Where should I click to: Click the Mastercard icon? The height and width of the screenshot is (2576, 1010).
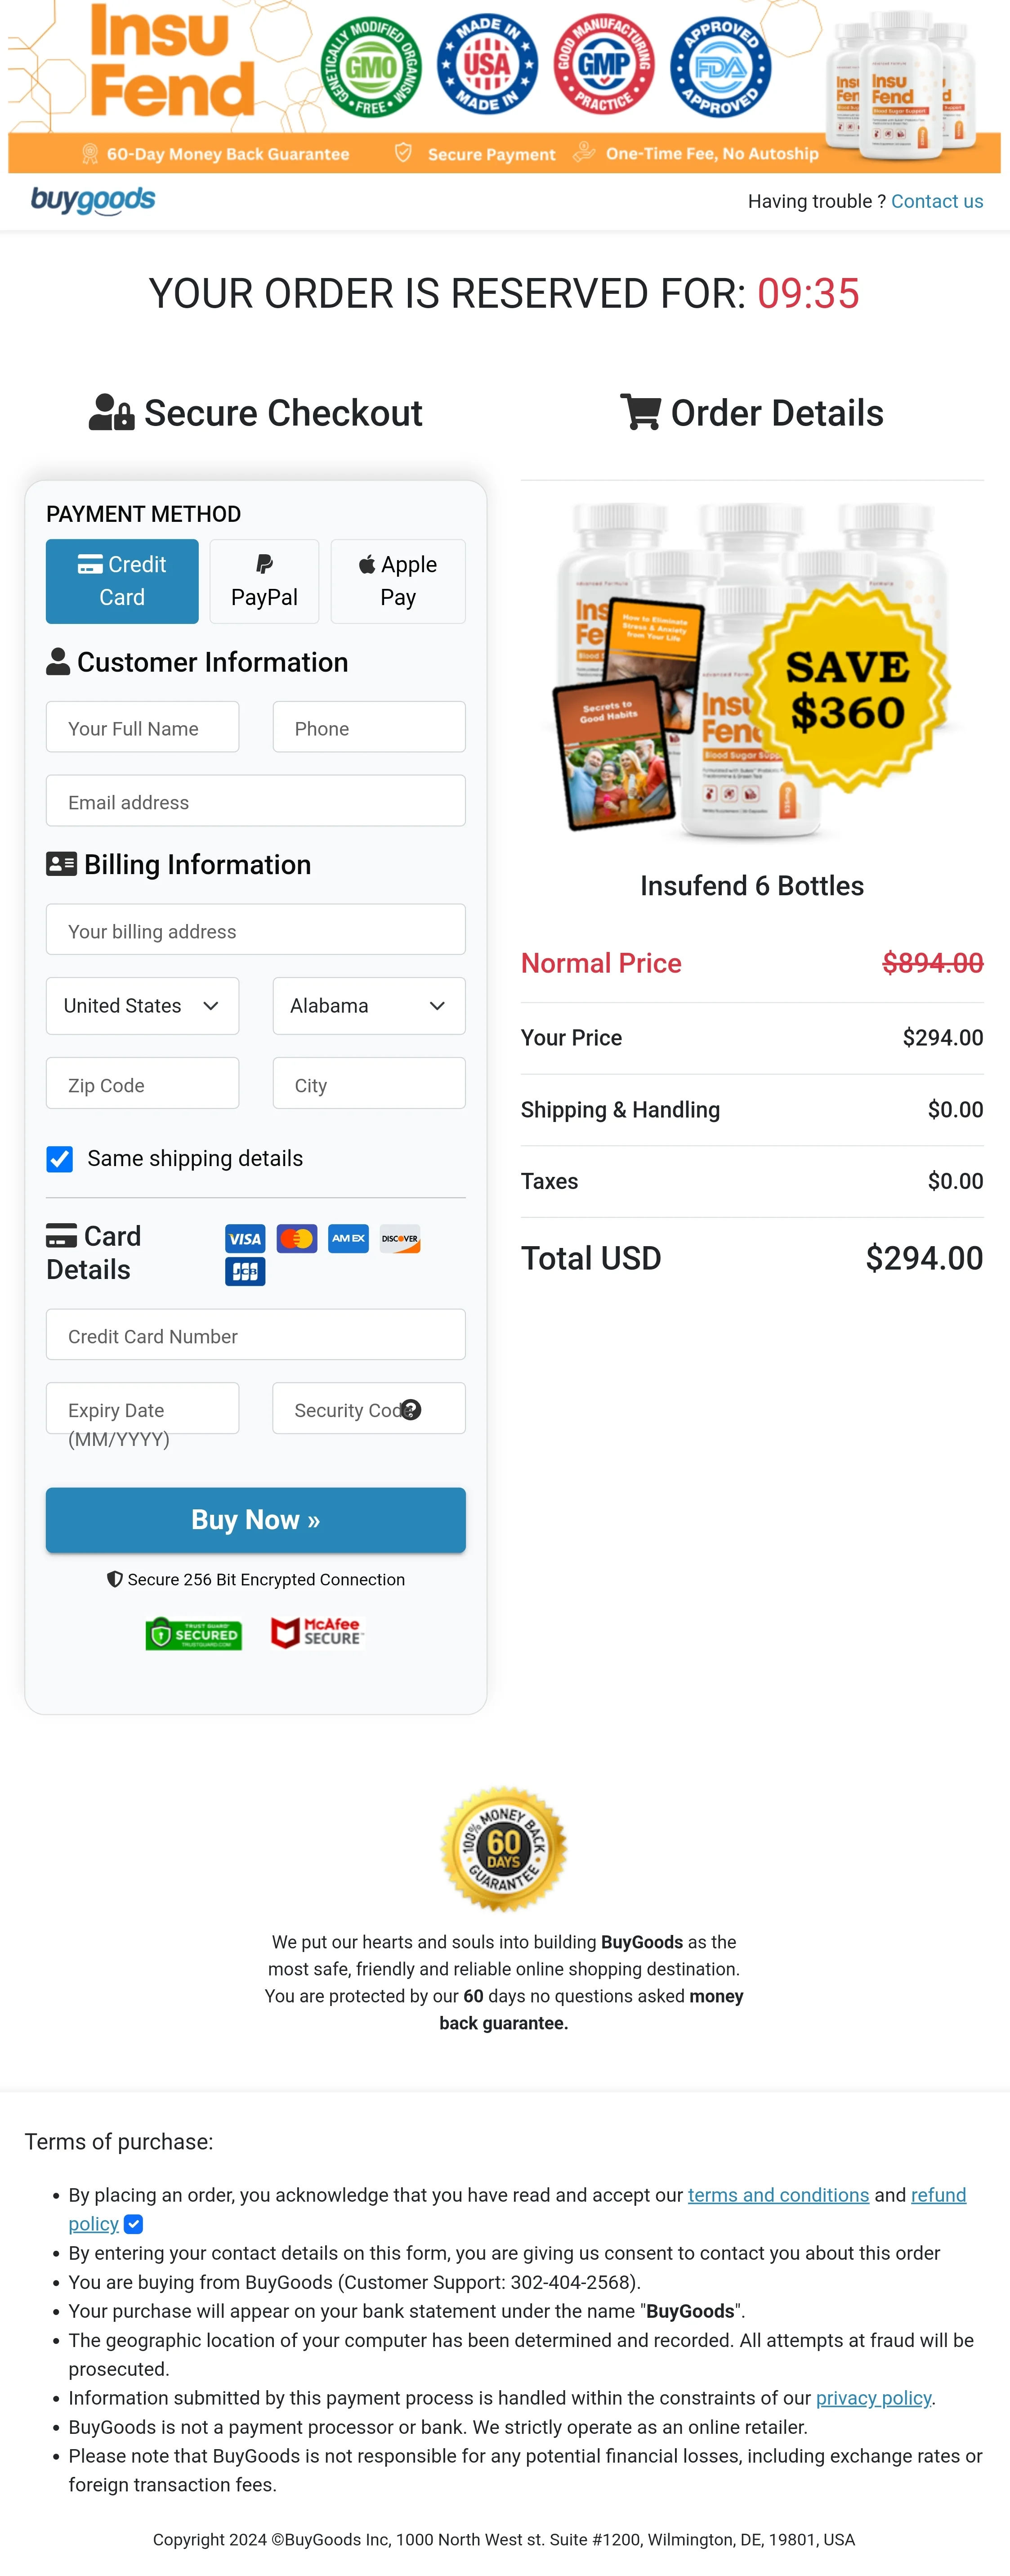[x=297, y=1238]
